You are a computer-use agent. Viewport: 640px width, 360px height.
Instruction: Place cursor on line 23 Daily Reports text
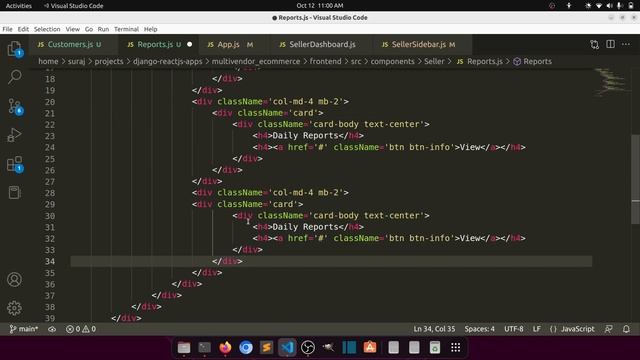306,136
